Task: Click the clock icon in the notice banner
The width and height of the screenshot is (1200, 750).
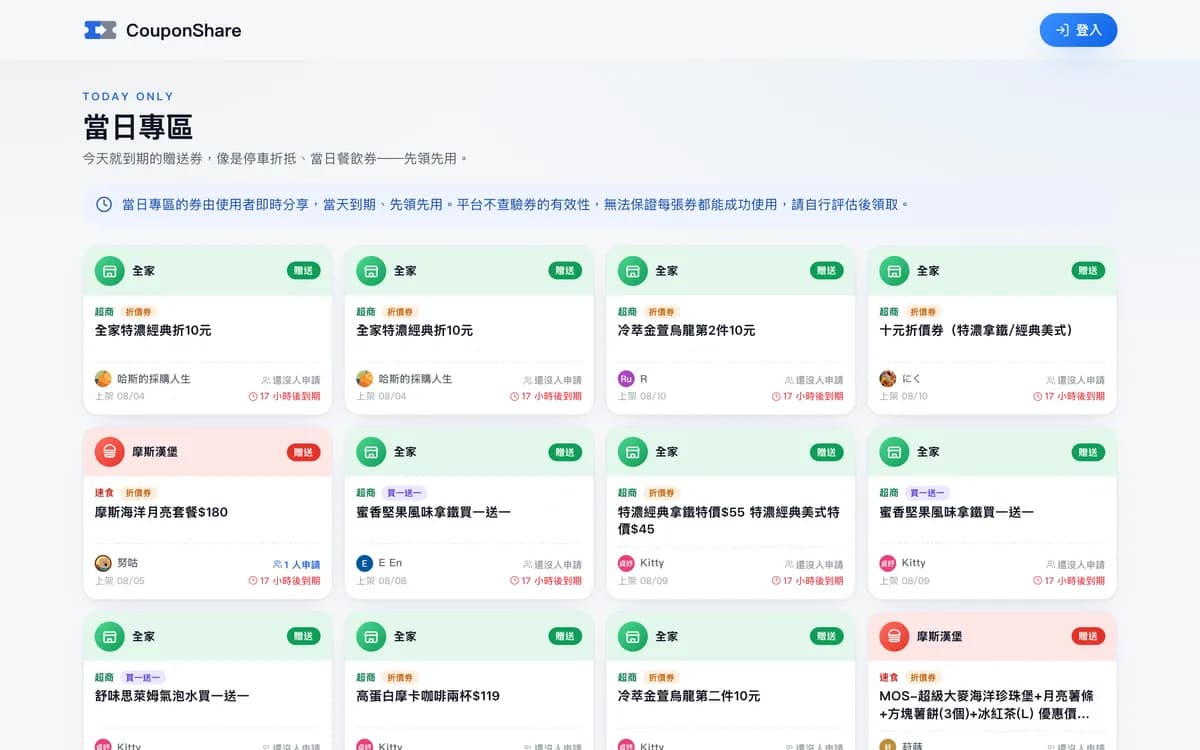Action: click(104, 204)
